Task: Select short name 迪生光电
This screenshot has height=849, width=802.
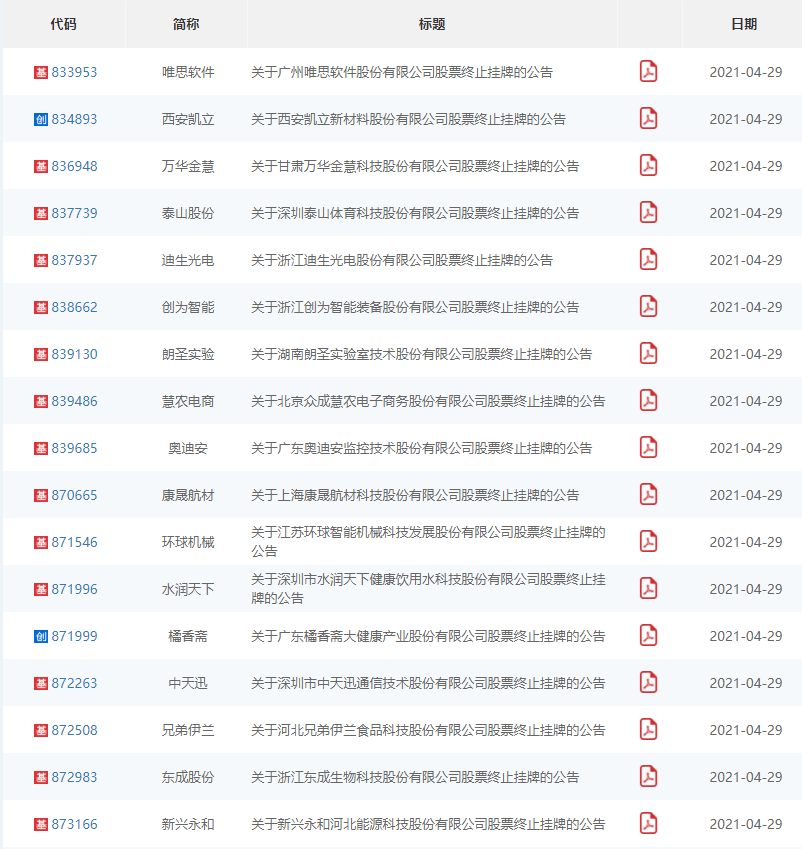Action: [x=188, y=260]
